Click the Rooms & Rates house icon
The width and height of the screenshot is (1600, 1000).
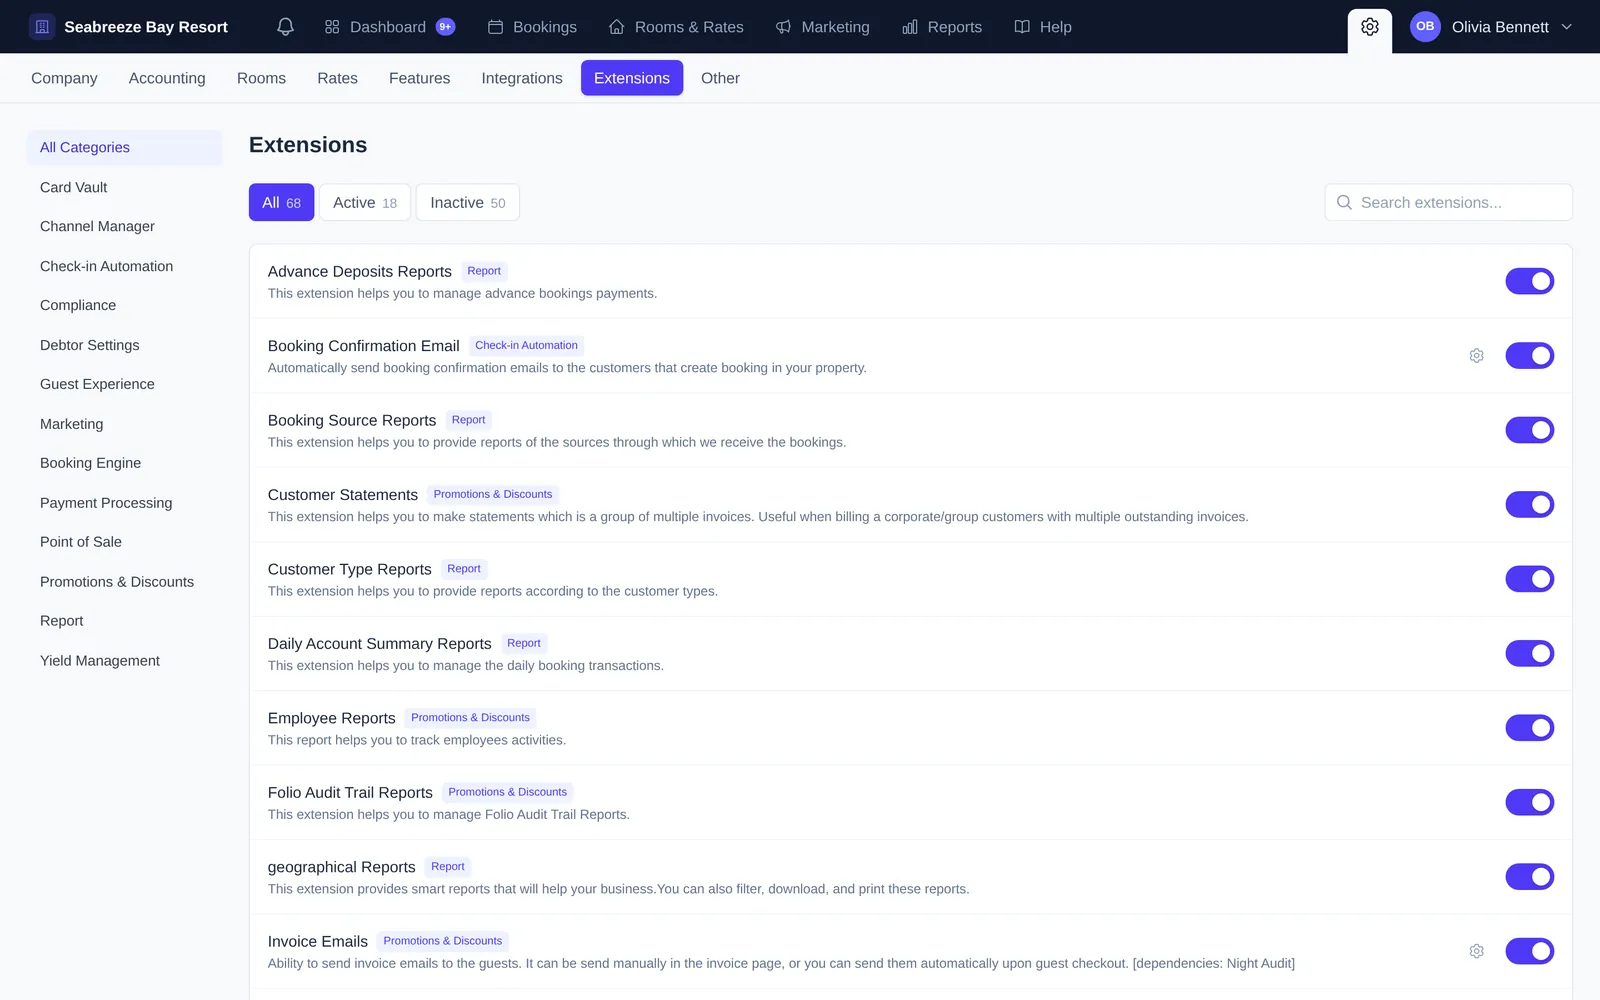click(x=617, y=27)
